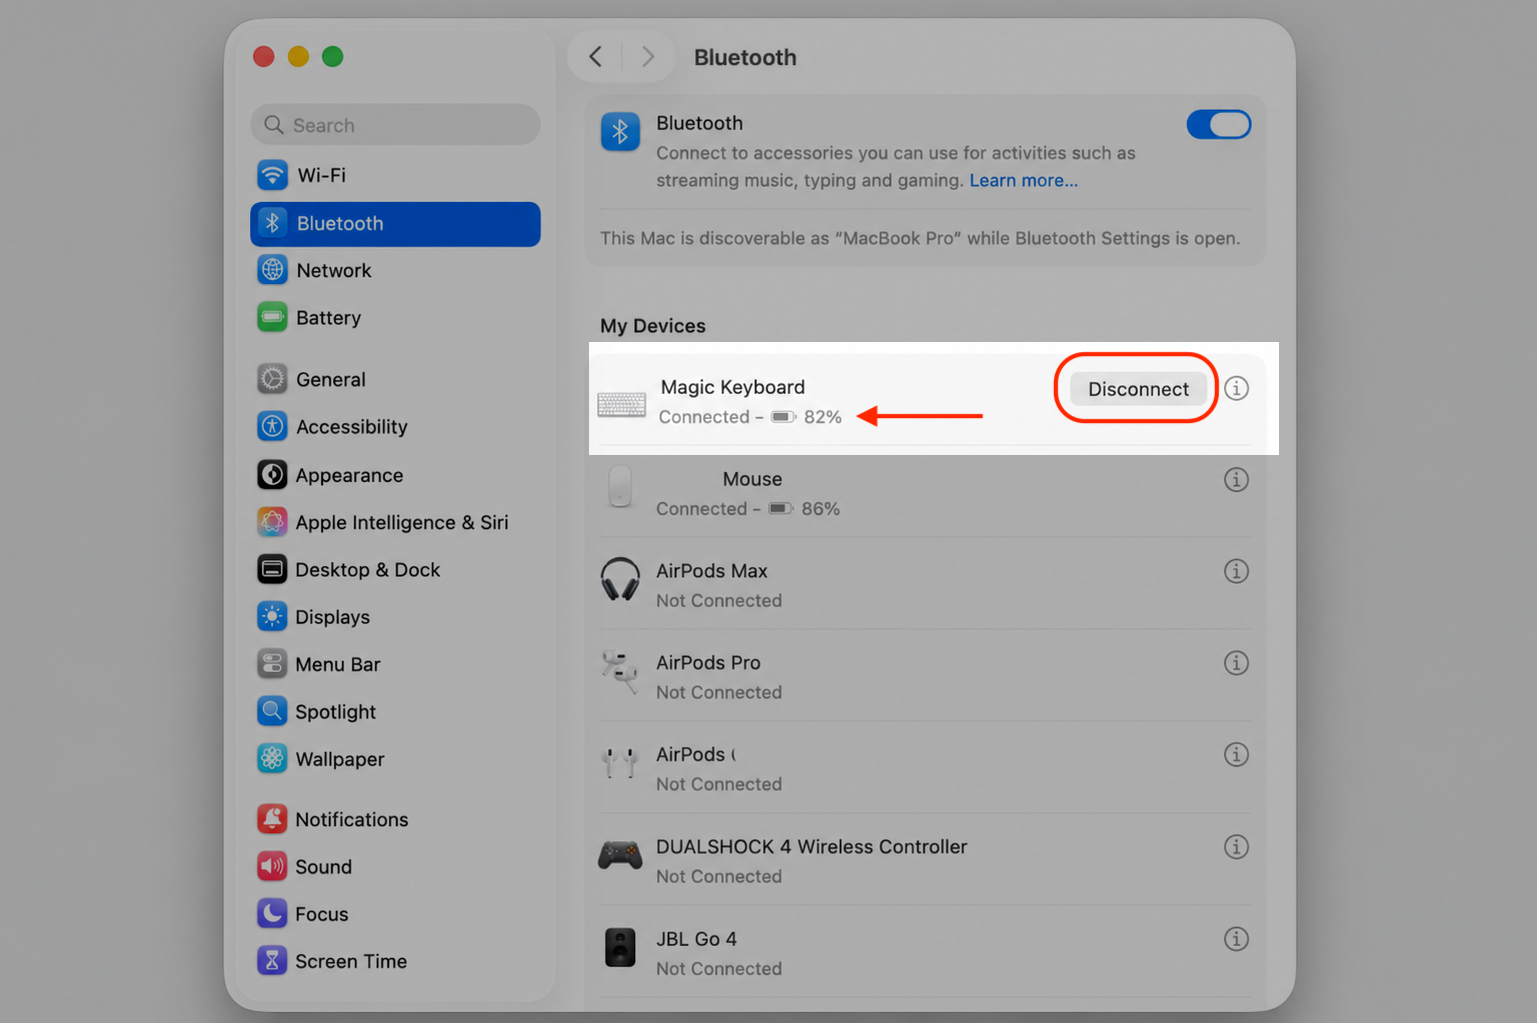Click the Focus moon icon
The width and height of the screenshot is (1537, 1023).
pyautogui.click(x=272, y=913)
